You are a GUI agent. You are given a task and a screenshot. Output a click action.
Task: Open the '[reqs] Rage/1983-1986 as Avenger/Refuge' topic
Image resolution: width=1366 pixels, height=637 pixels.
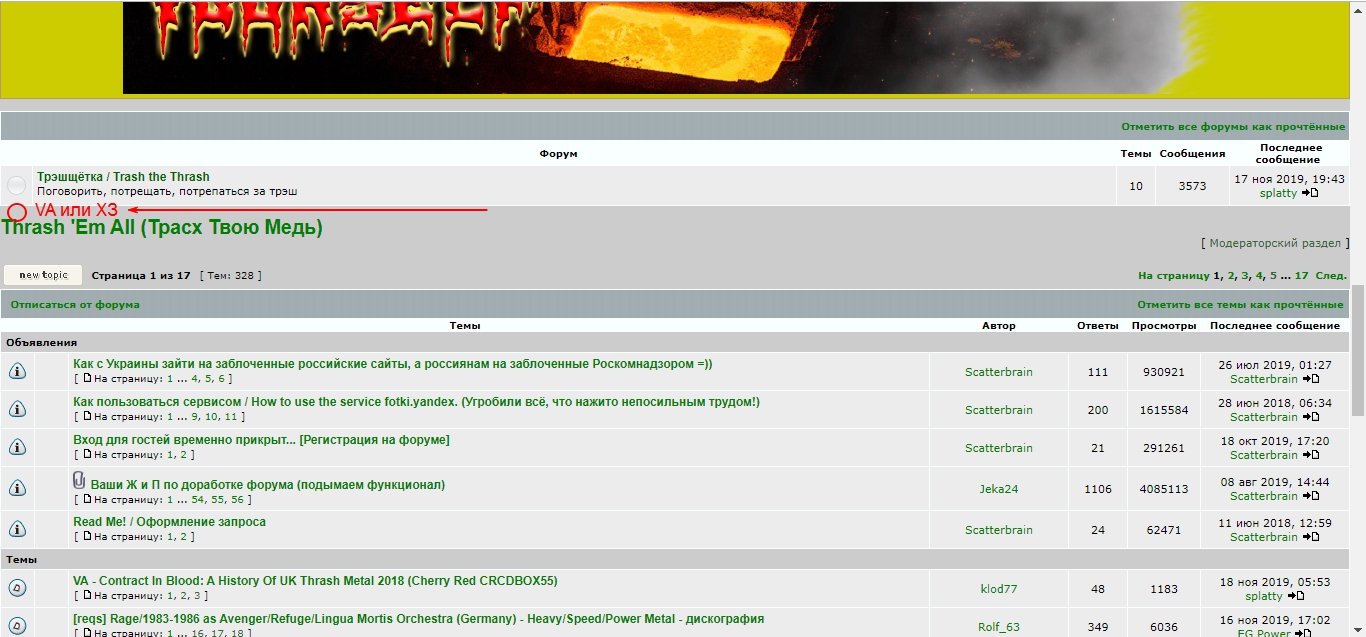418,619
